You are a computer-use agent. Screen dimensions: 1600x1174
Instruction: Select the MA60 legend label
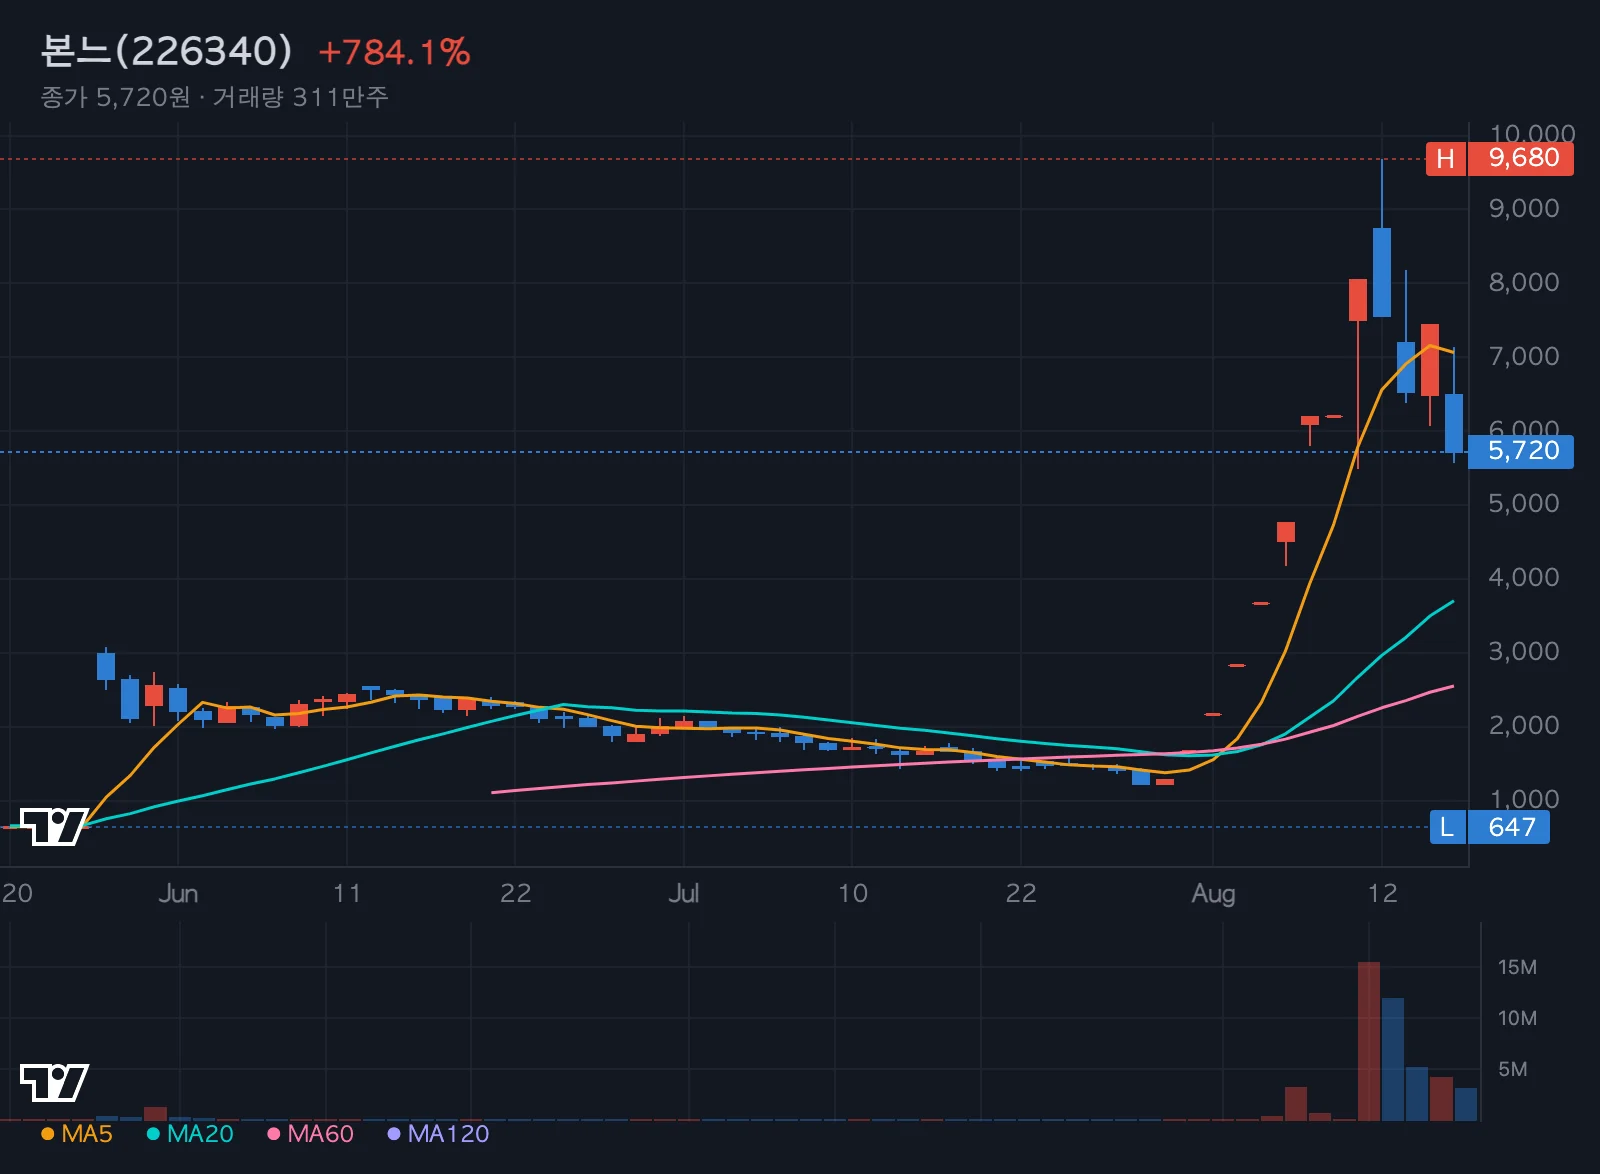pos(320,1134)
